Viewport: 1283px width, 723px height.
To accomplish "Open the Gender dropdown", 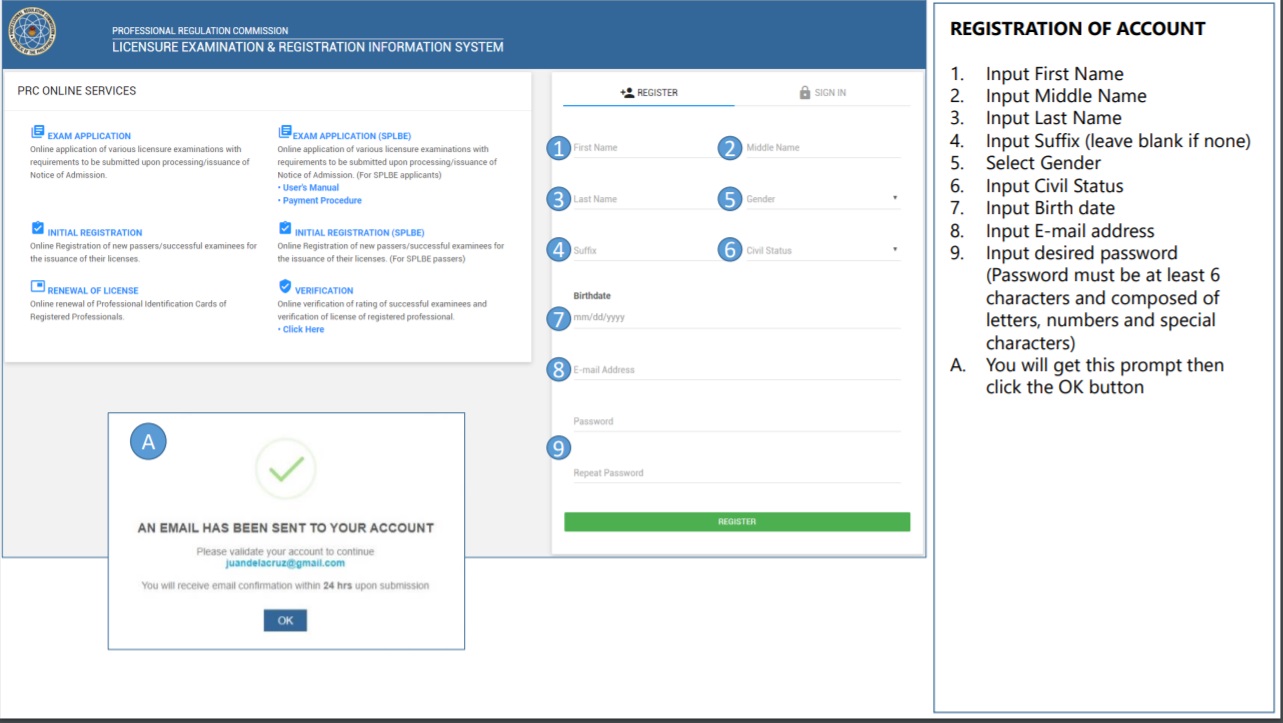I will tap(822, 199).
